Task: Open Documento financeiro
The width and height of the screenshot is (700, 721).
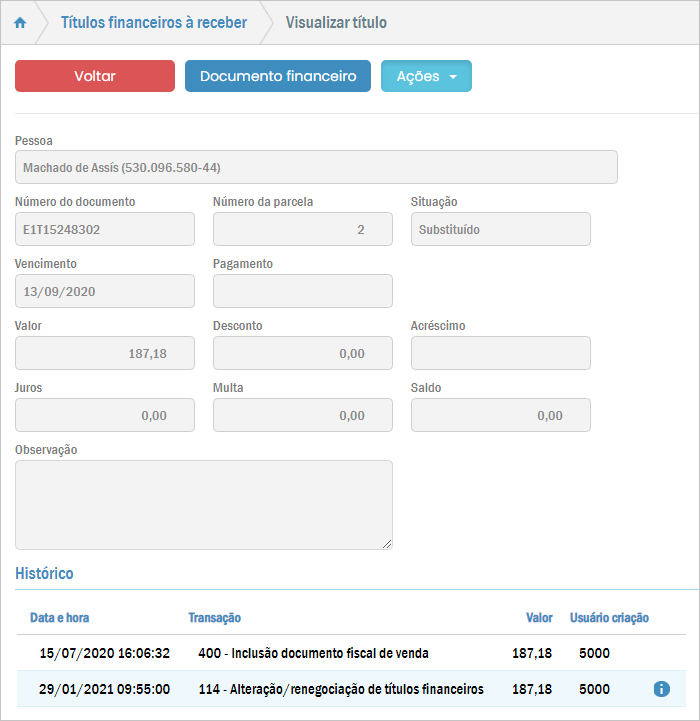Action: click(x=278, y=76)
